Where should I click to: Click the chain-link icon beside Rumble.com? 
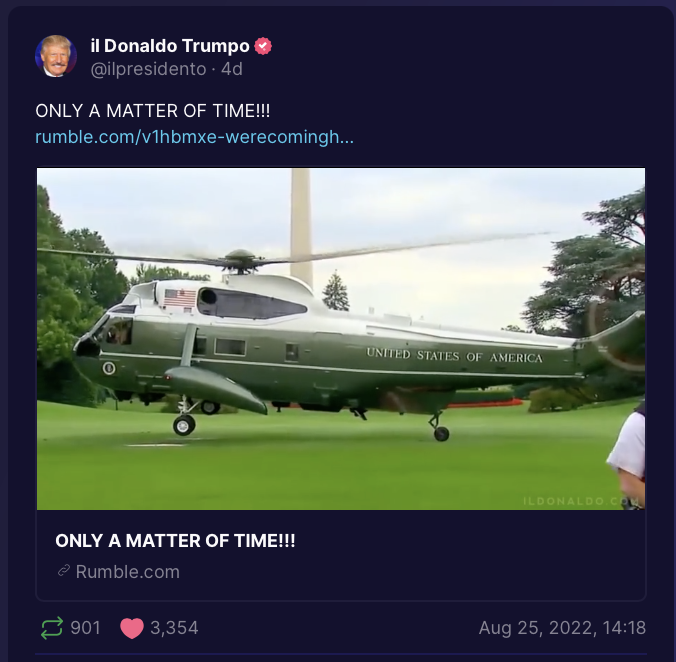64,571
